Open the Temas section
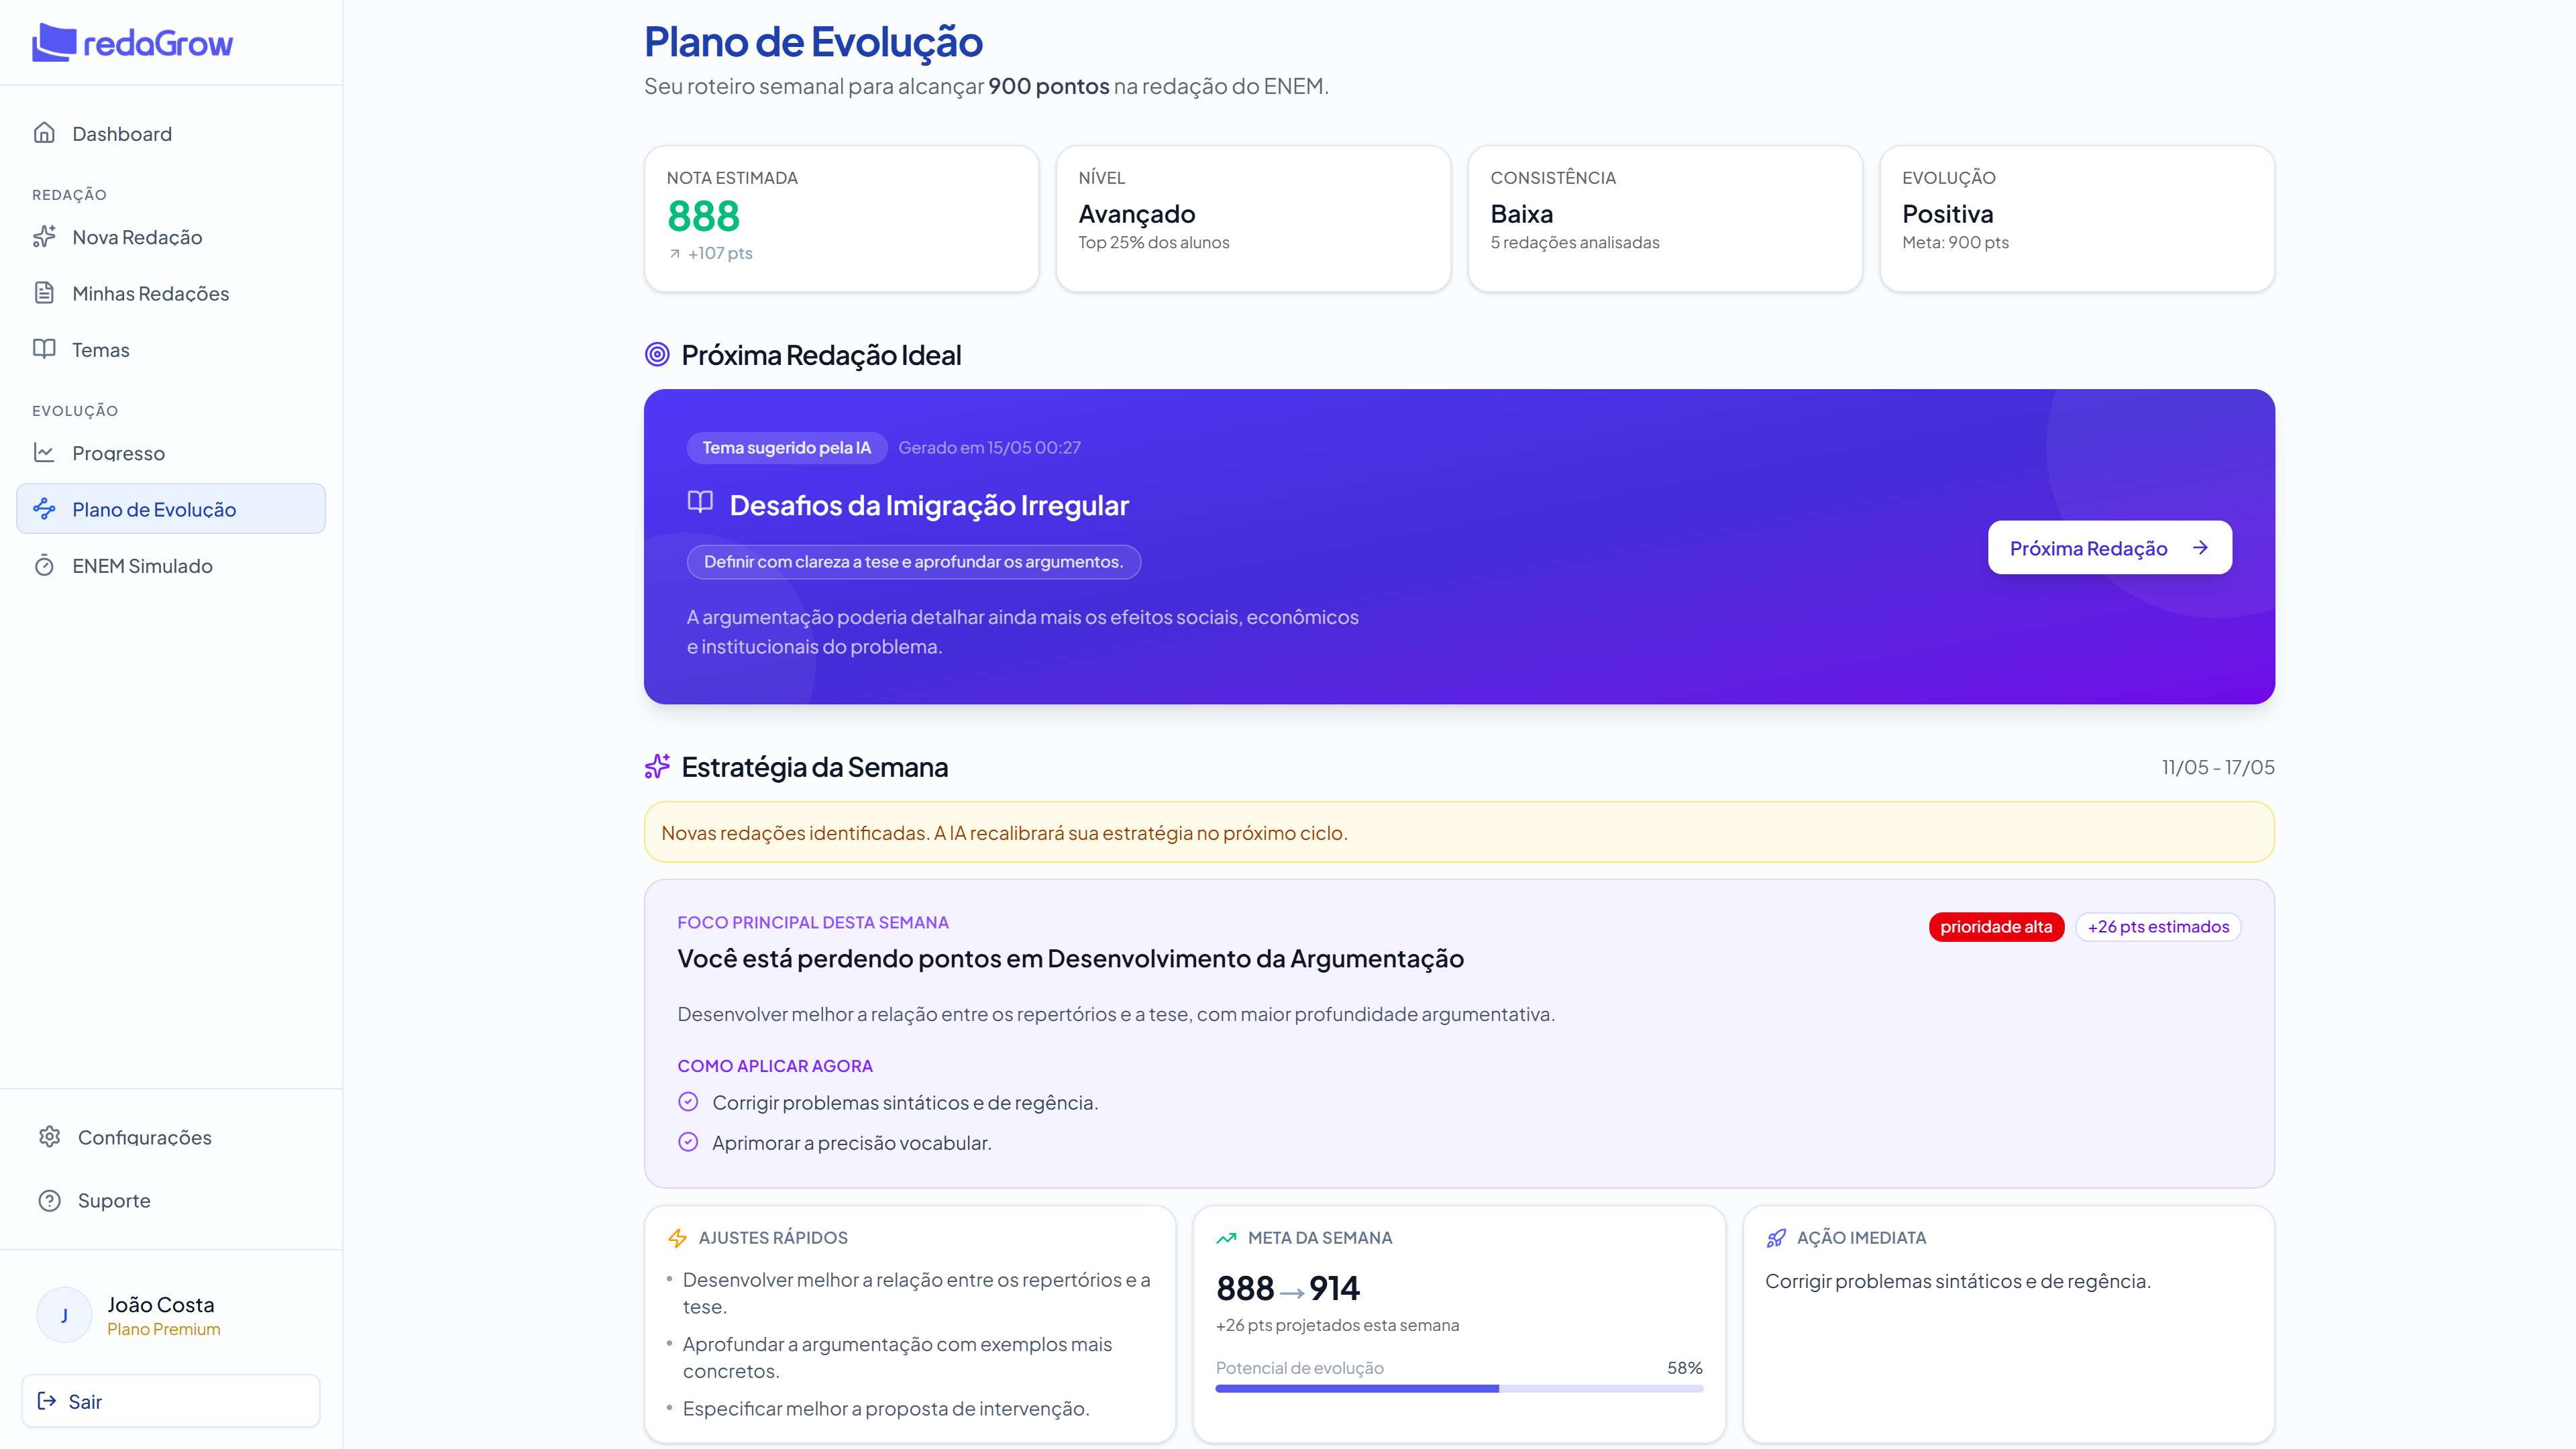 [171, 349]
